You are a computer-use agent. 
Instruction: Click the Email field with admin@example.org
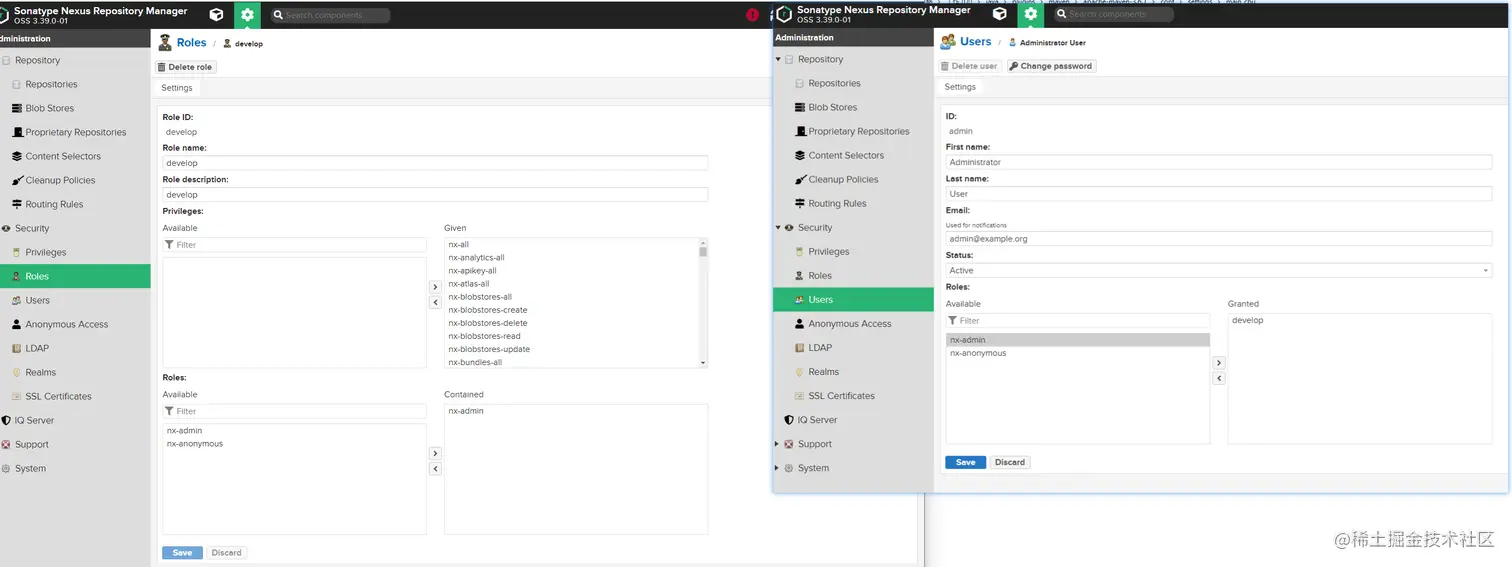pyautogui.click(x=1218, y=239)
